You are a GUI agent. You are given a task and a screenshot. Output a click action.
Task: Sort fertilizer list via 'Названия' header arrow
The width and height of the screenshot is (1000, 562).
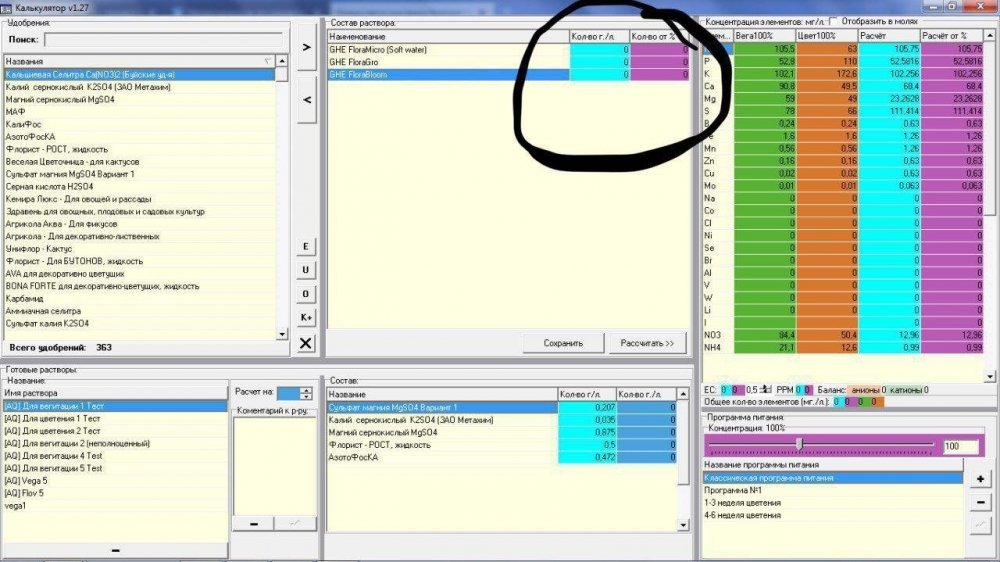[267, 61]
